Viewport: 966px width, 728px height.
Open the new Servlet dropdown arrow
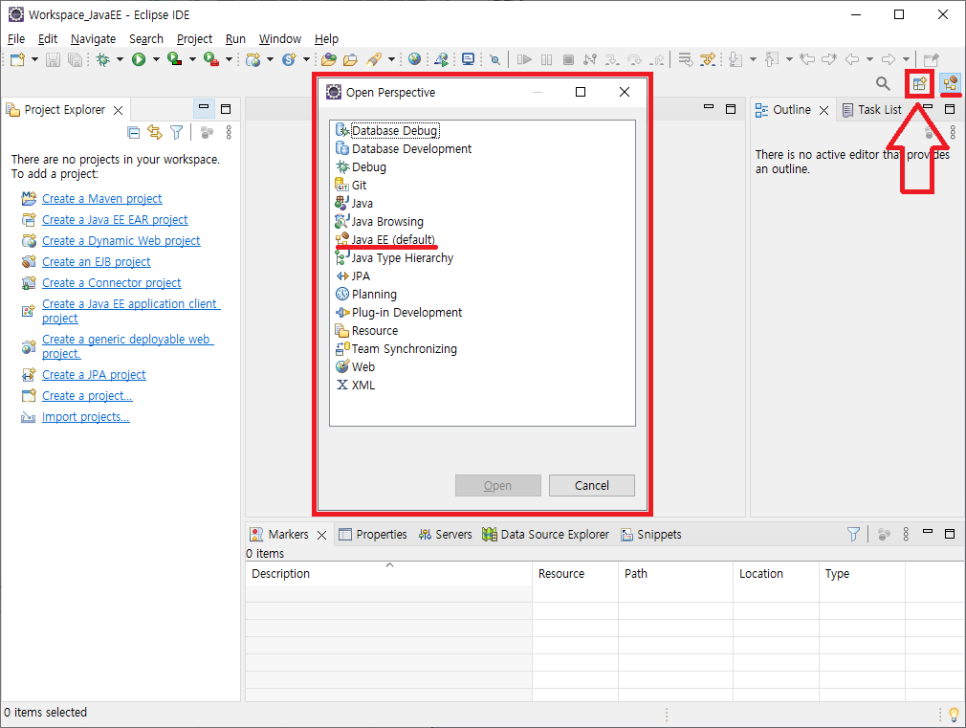coord(306,60)
